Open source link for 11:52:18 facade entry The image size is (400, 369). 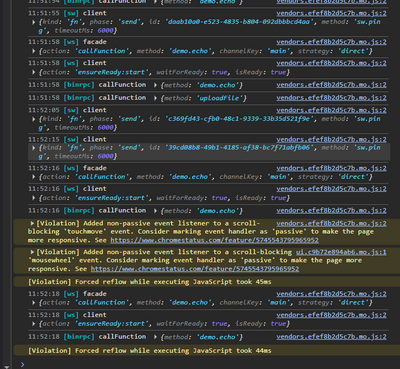(x=331, y=294)
